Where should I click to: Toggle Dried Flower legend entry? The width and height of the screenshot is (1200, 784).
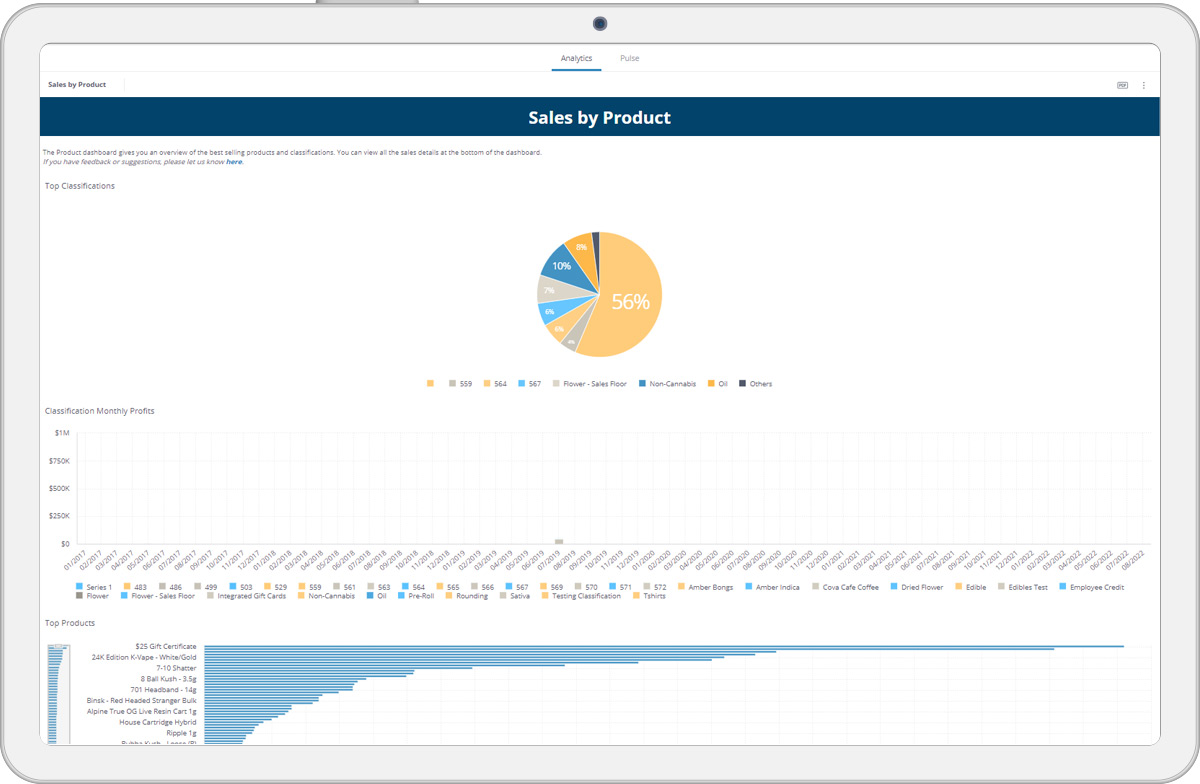[919, 587]
